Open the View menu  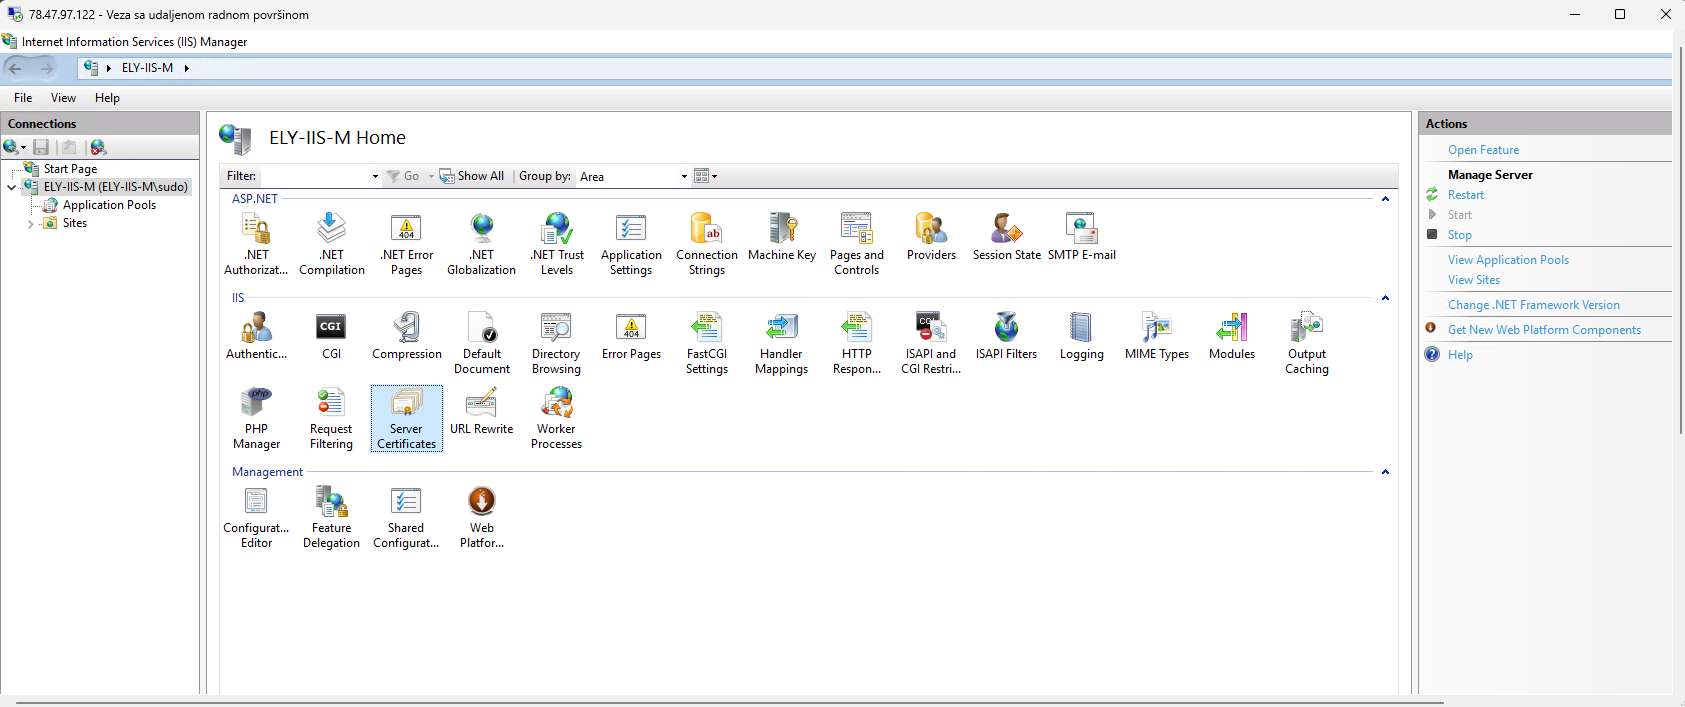[63, 98]
